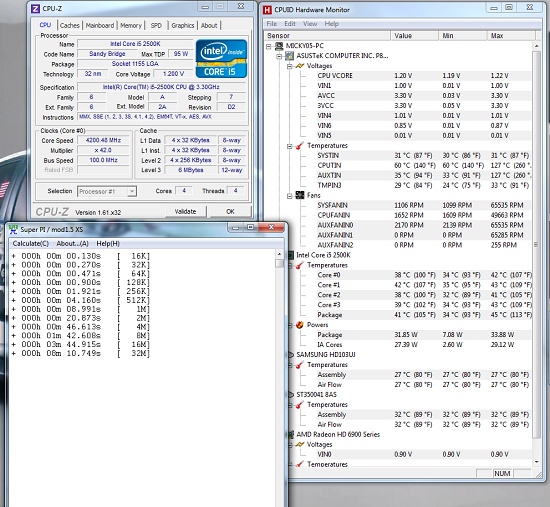Open Calculate(C) menu in Super PI
Screen dimensions: 550x507
pos(31,244)
